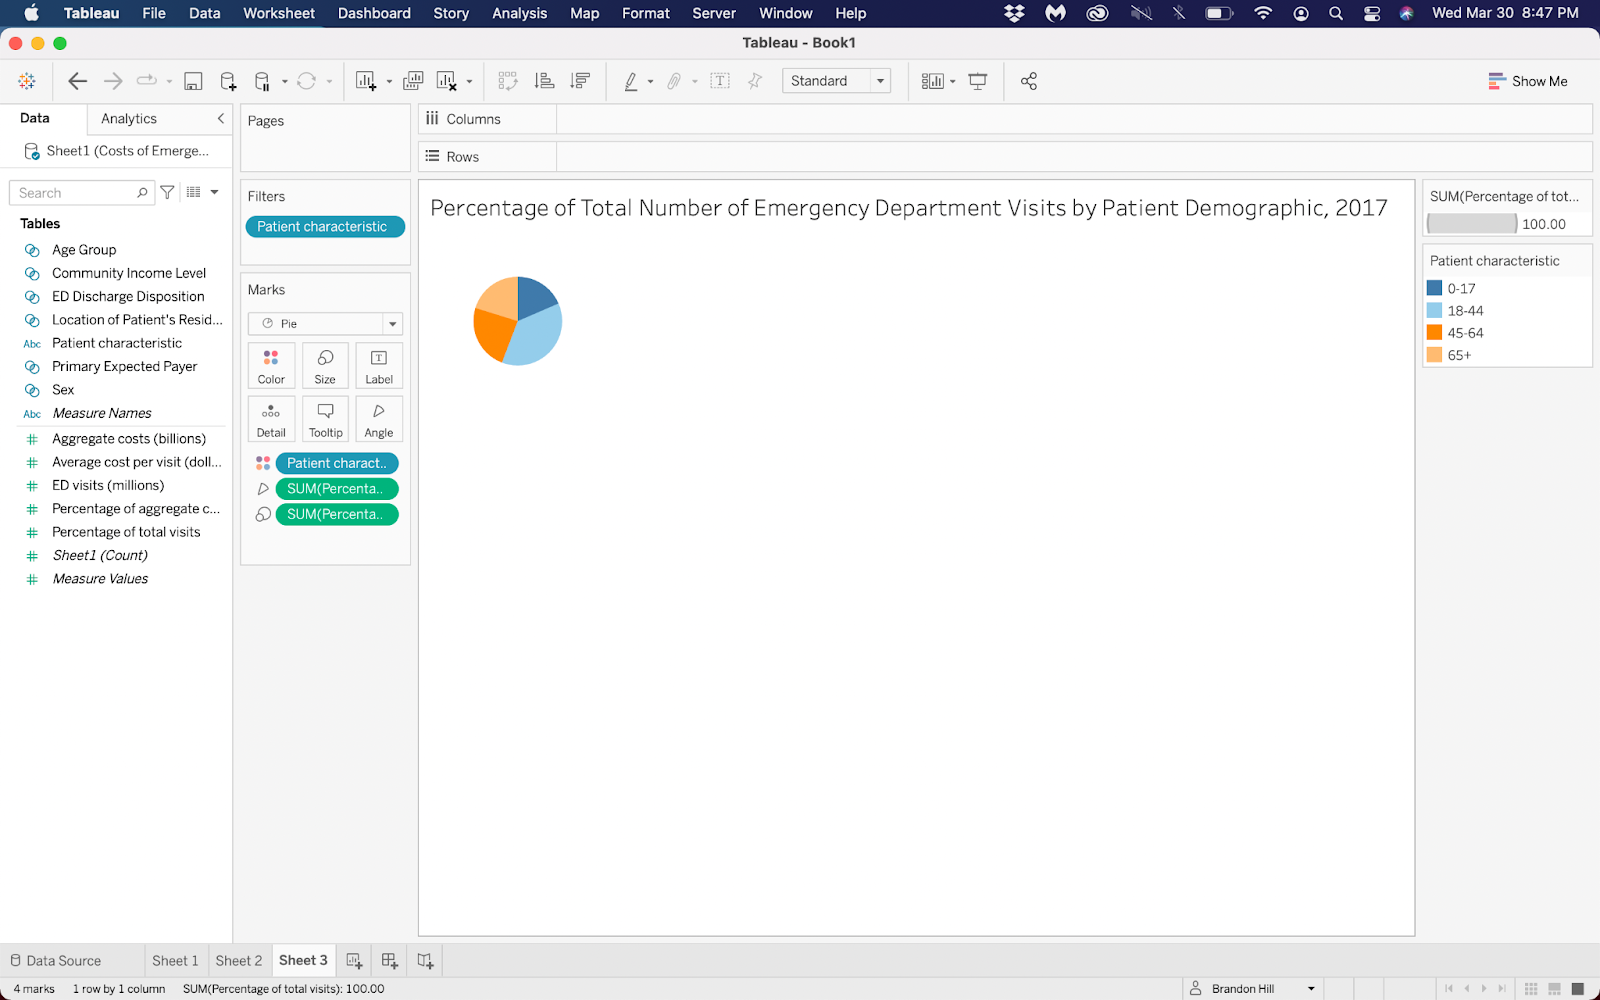Image resolution: width=1600 pixels, height=1000 pixels.
Task: Add a new worksheet tab icon
Action: point(354,961)
